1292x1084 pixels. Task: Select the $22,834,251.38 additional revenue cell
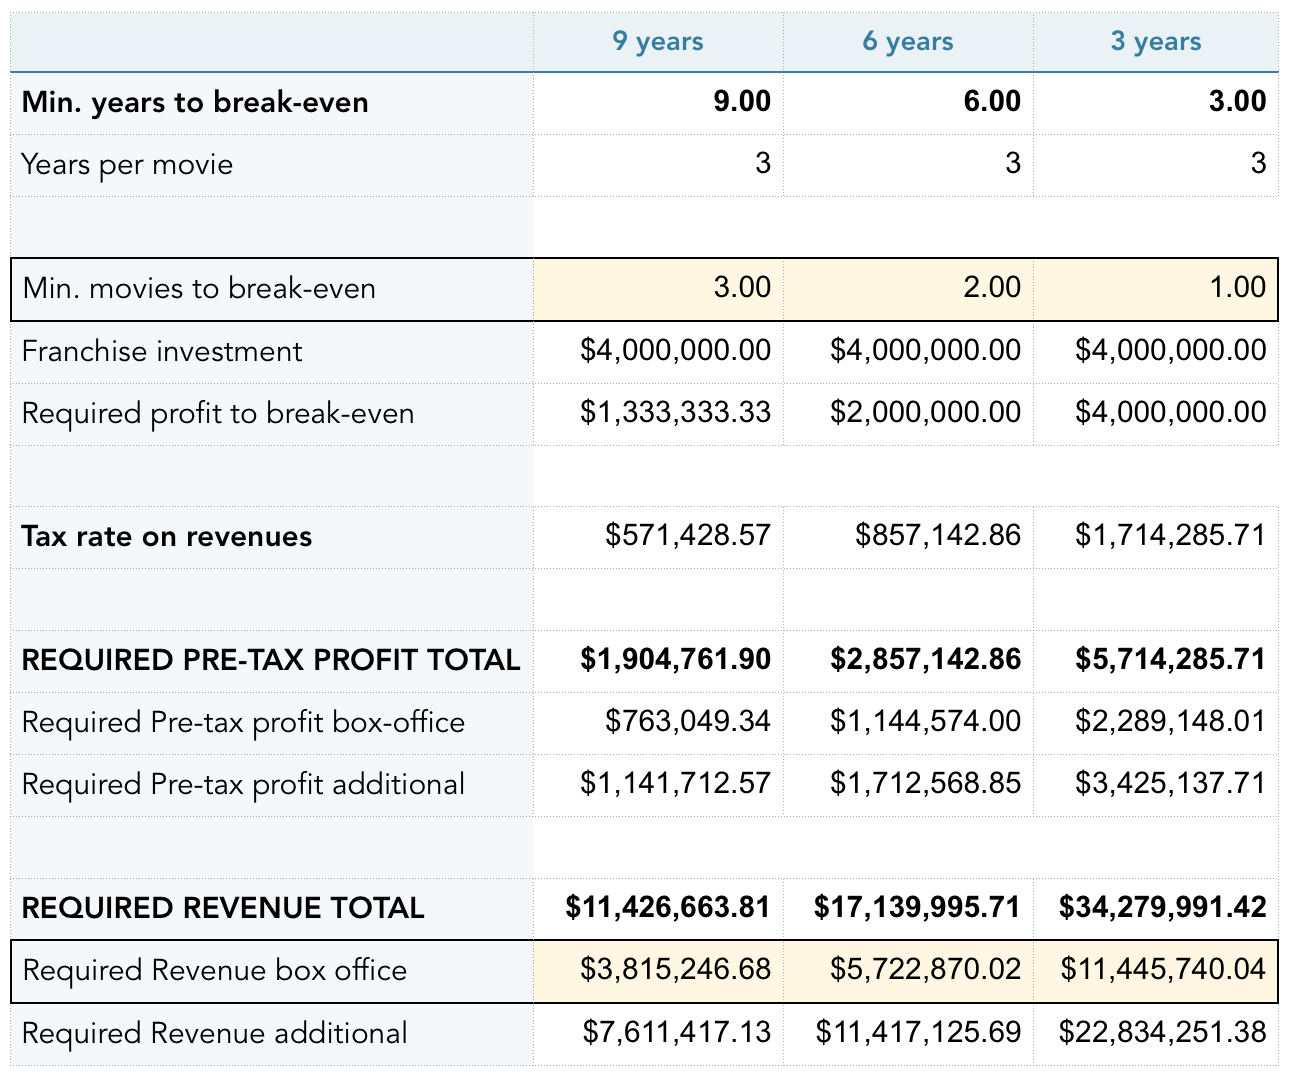point(1156,1033)
